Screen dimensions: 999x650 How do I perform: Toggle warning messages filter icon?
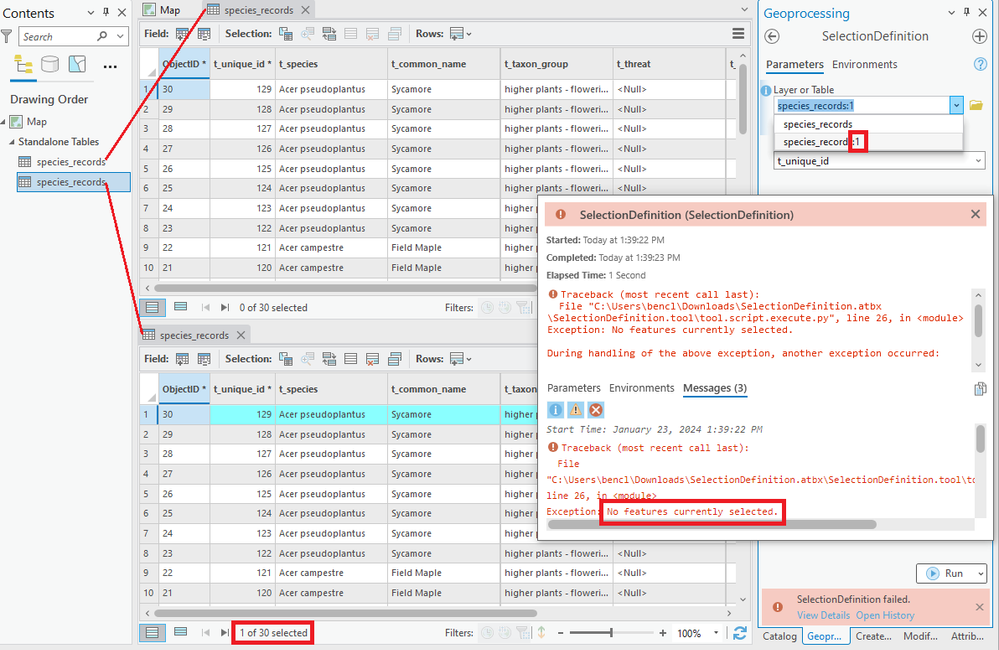(575, 410)
